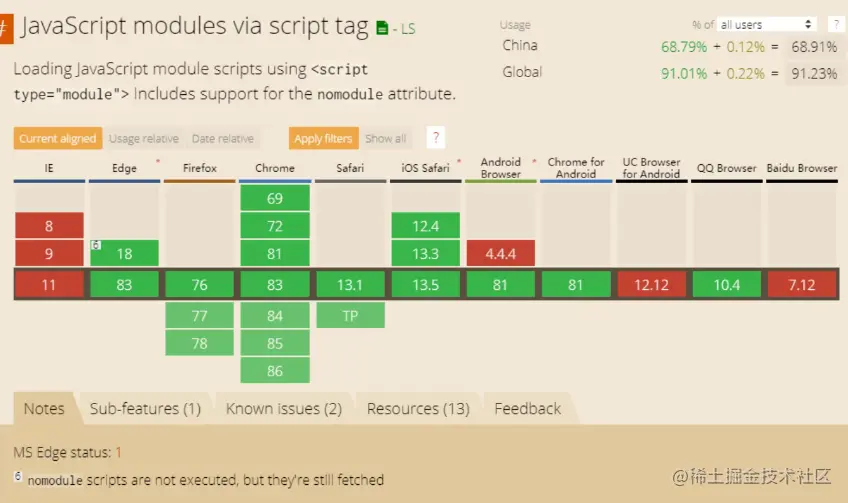Image resolution: width=848 pixels, height=503 pixels.
Task: Open the Known issues (2) tab
Action: pyautogui.click(x=284, y=408)
